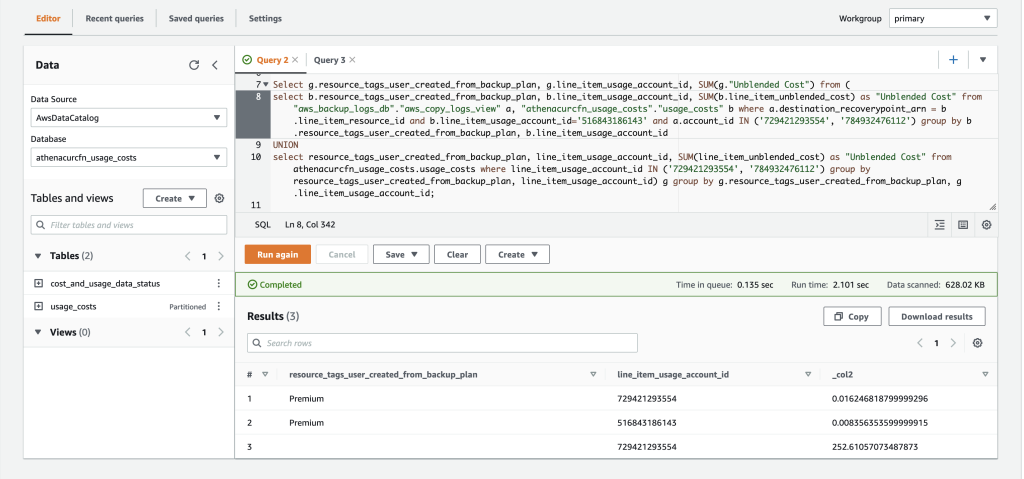Click the Data scanned 628.02 KB value
This screenshot has width=1024, height=479.
point(967,285)
